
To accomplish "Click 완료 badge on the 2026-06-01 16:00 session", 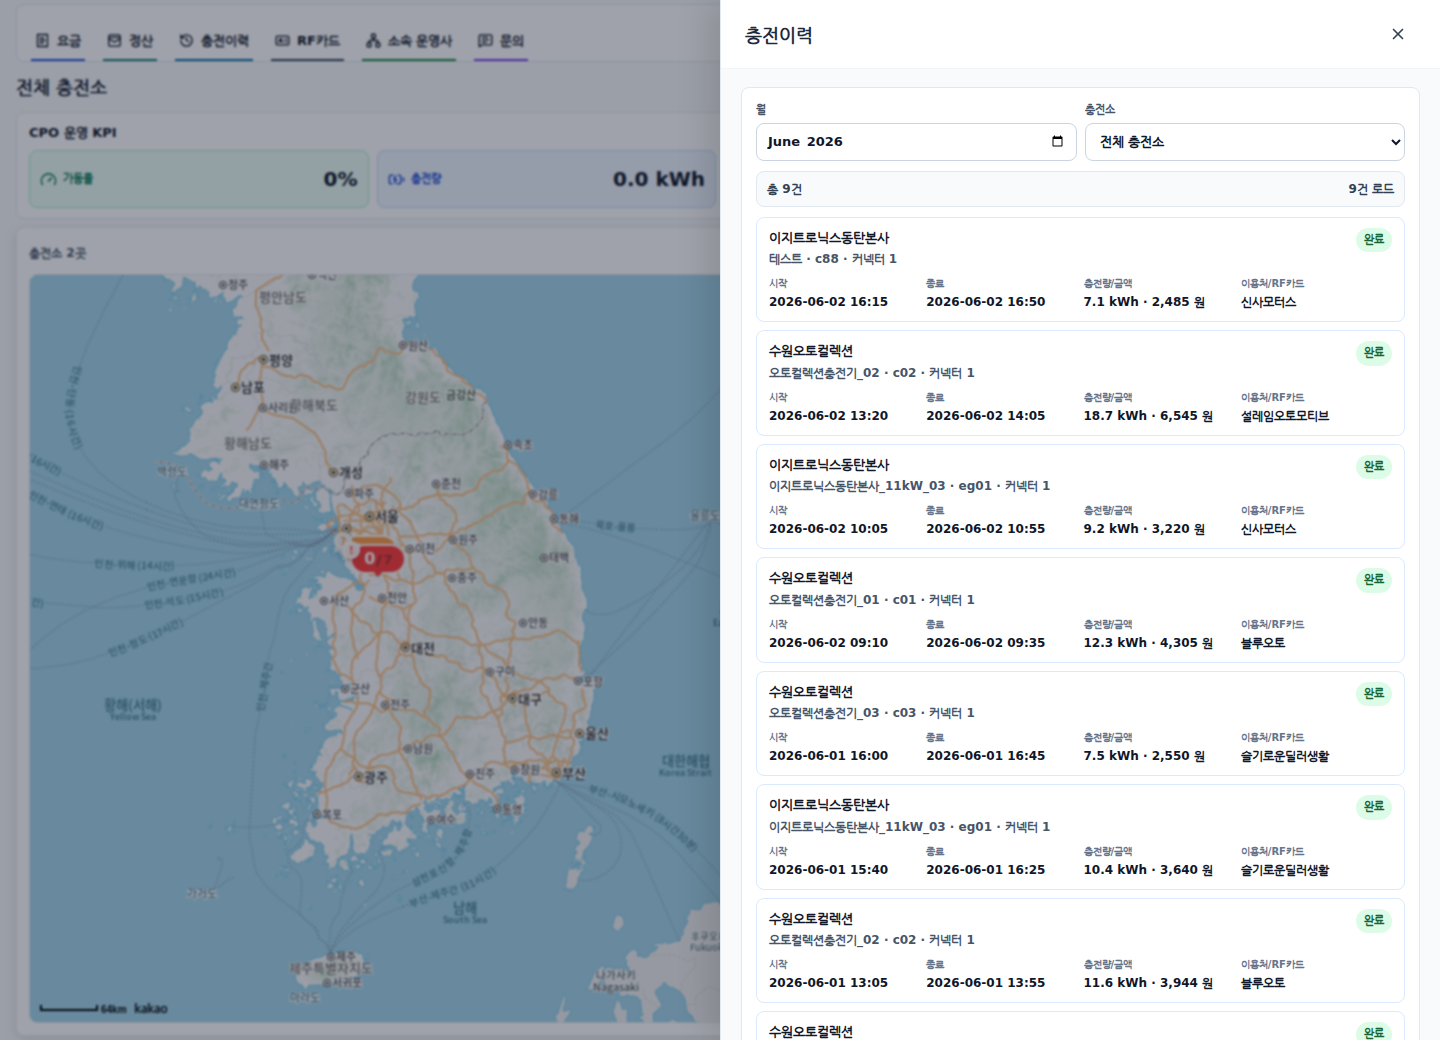I will coord(1374,693).
